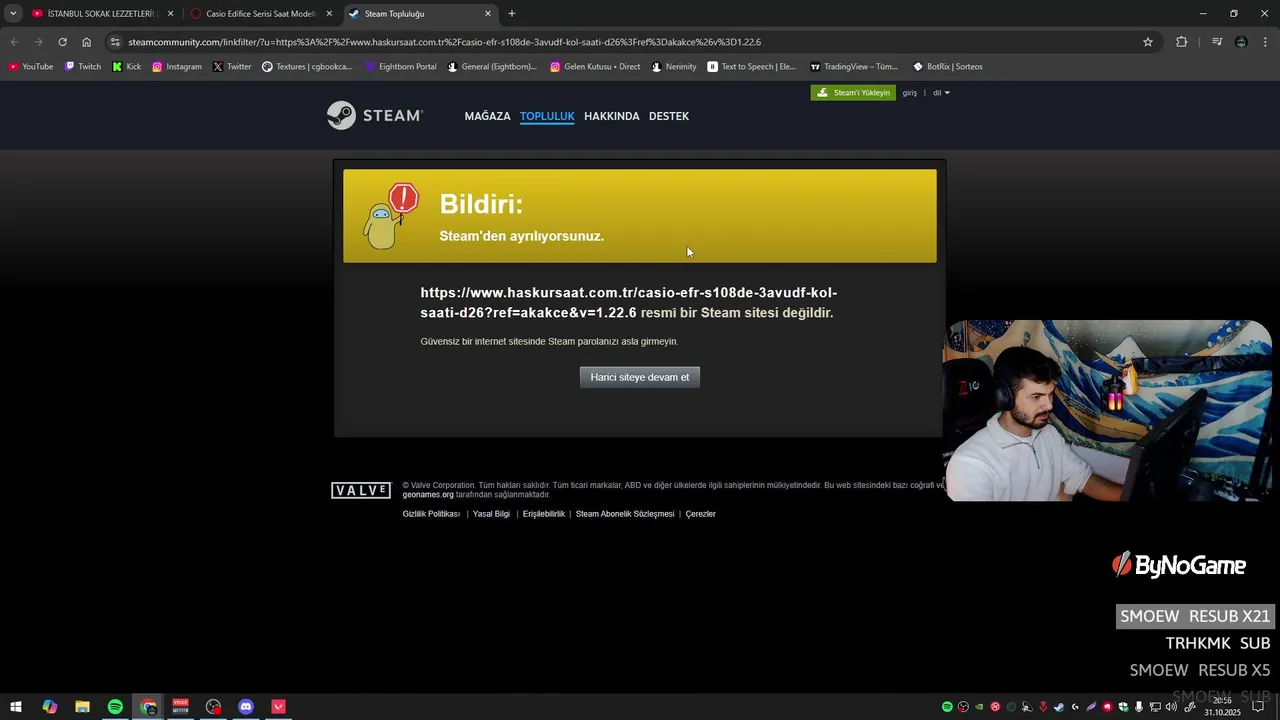Open the Textures cgbookcase bookmark
The image size is (1280, 720).
pyautogui.click(x=307, y=67)
